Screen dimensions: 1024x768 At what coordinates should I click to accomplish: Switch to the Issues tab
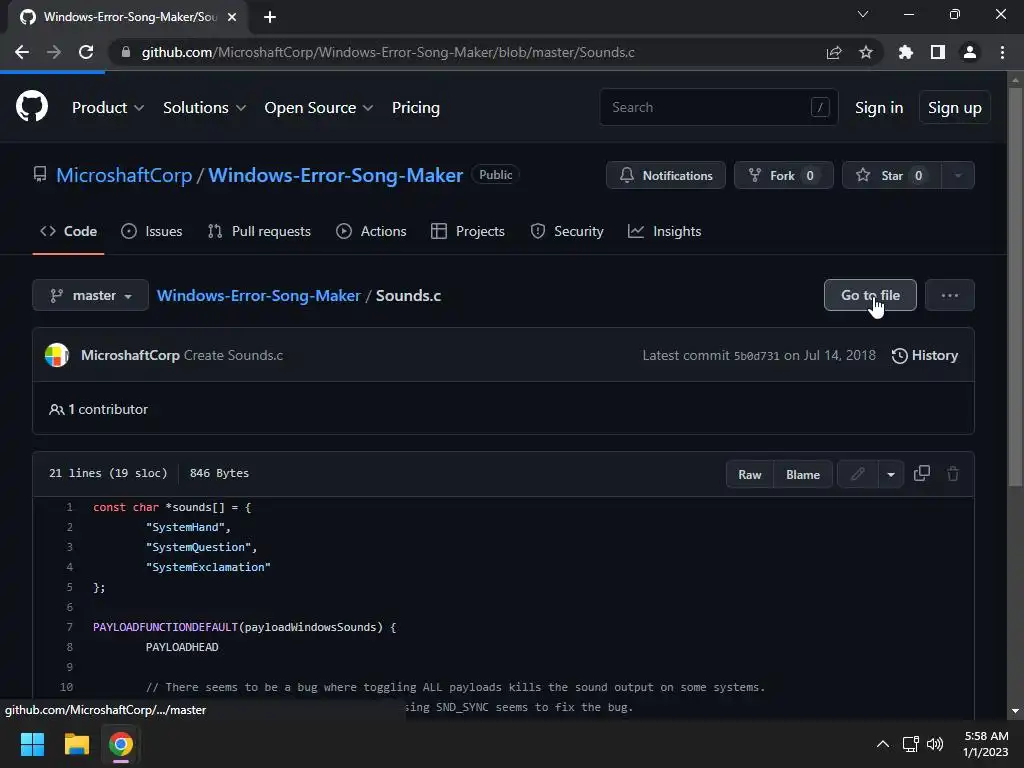click(x=152, y=231)
